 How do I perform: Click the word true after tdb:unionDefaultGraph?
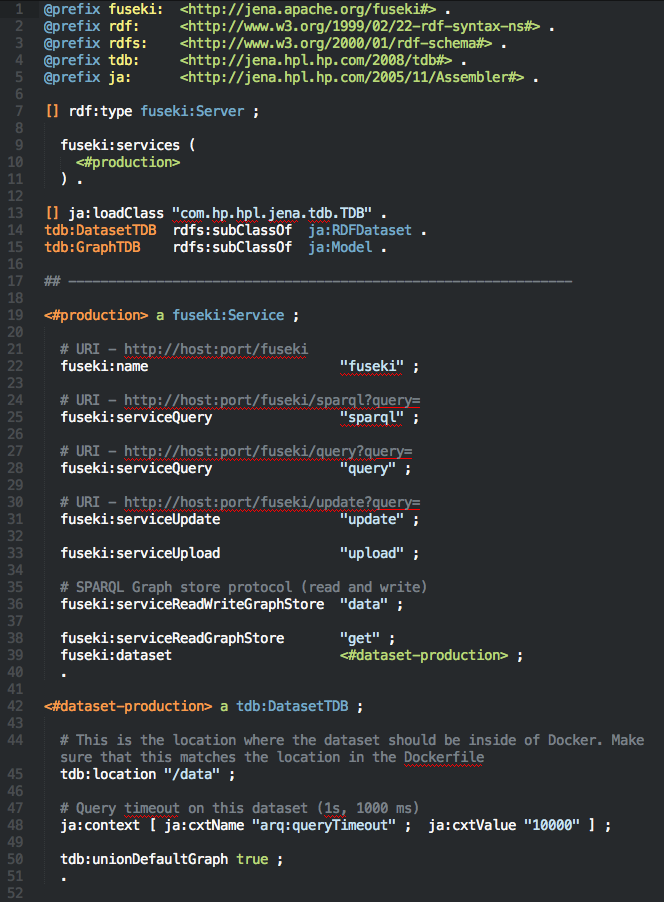click(x=252, y=859)
